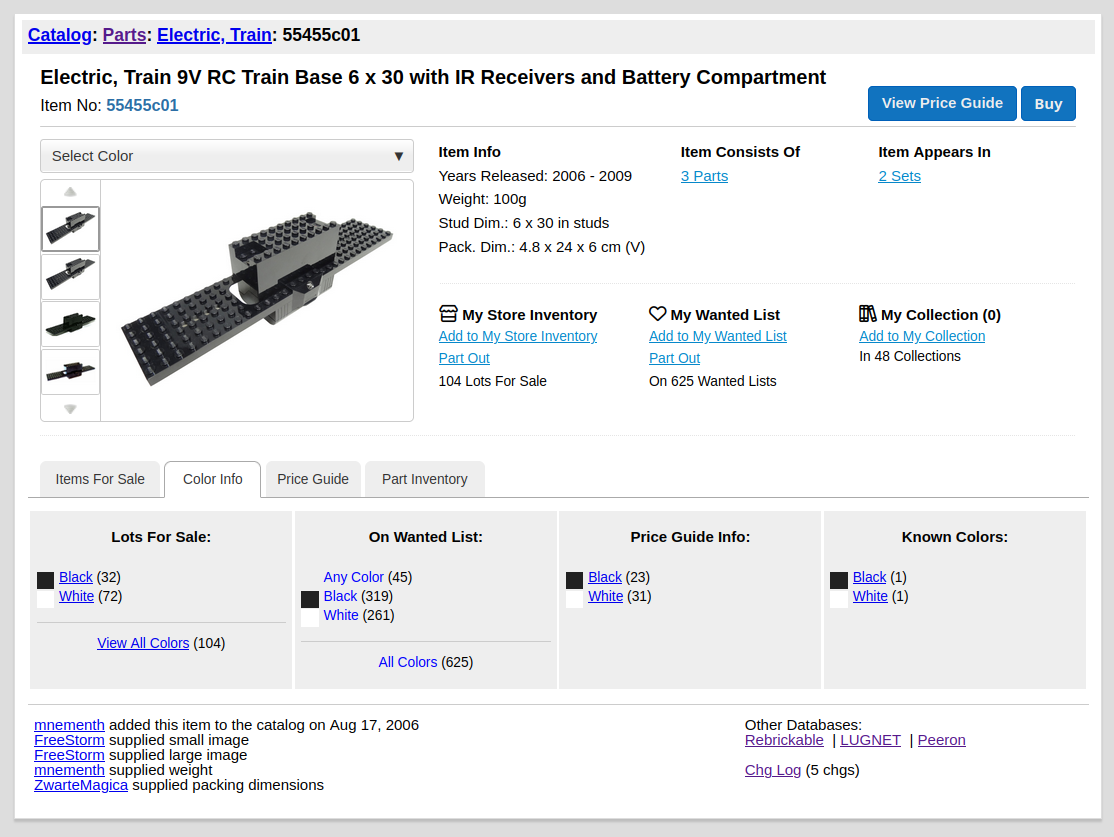
Task: Click All Colors (625) link
Action: coord(408,662)
